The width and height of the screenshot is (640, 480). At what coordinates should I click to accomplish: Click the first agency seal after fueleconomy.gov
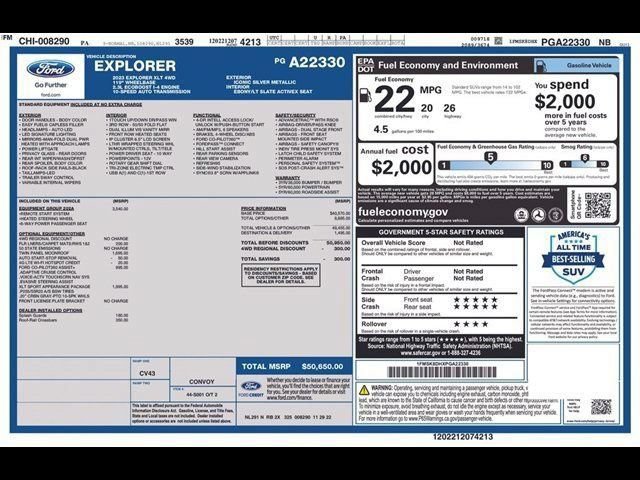pos(521,215)
